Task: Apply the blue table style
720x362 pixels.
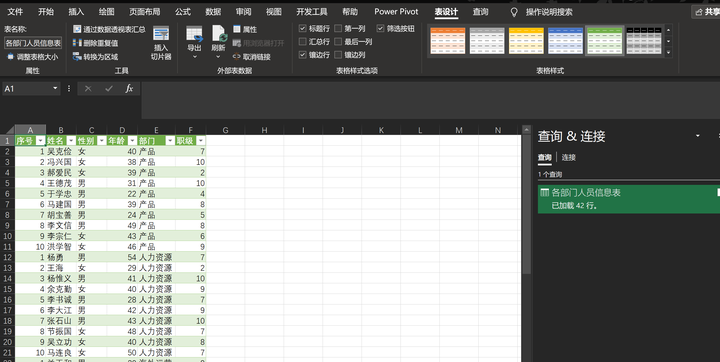Action: [x=565, y=41]
